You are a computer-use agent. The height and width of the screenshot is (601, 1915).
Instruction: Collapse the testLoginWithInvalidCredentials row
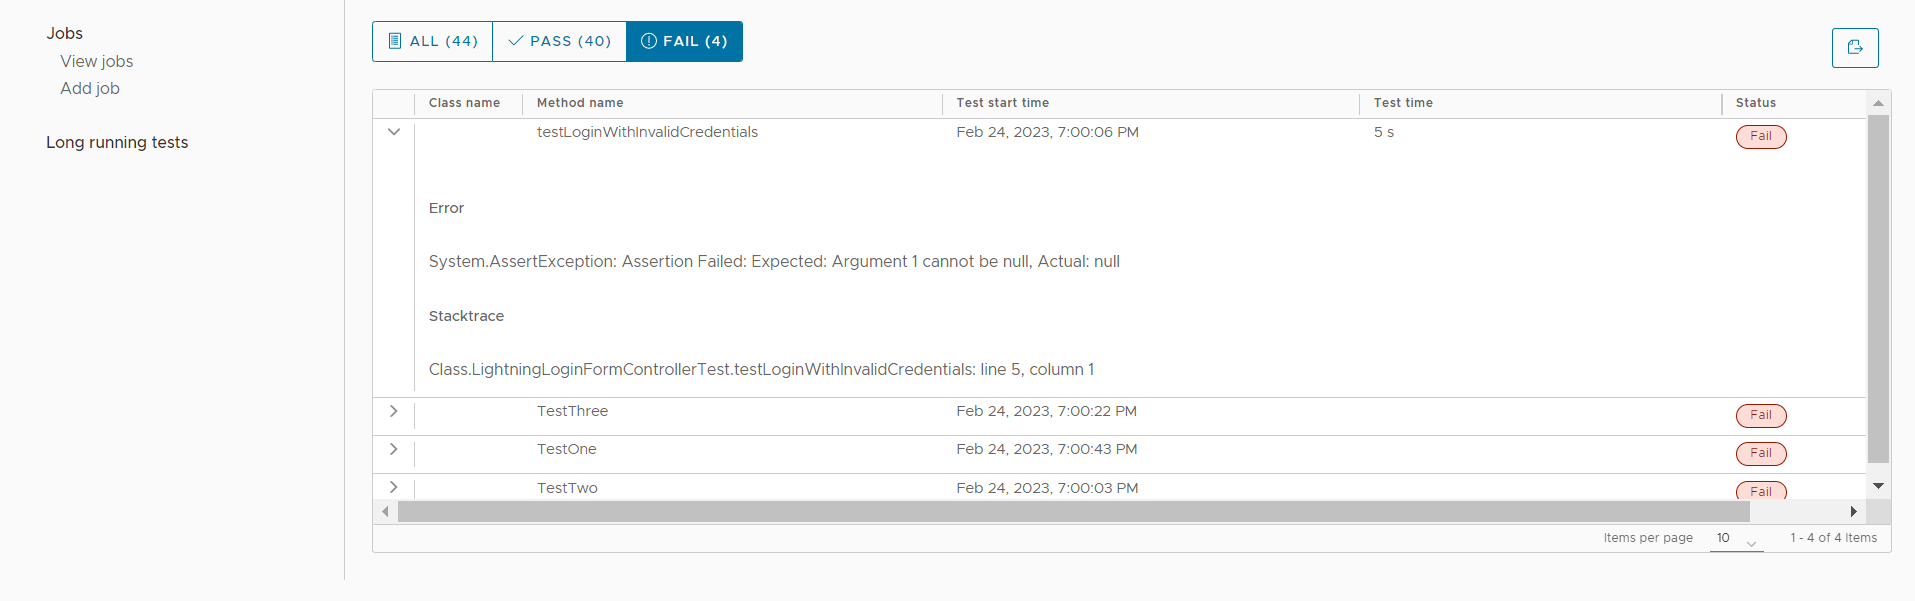(394, 132)
